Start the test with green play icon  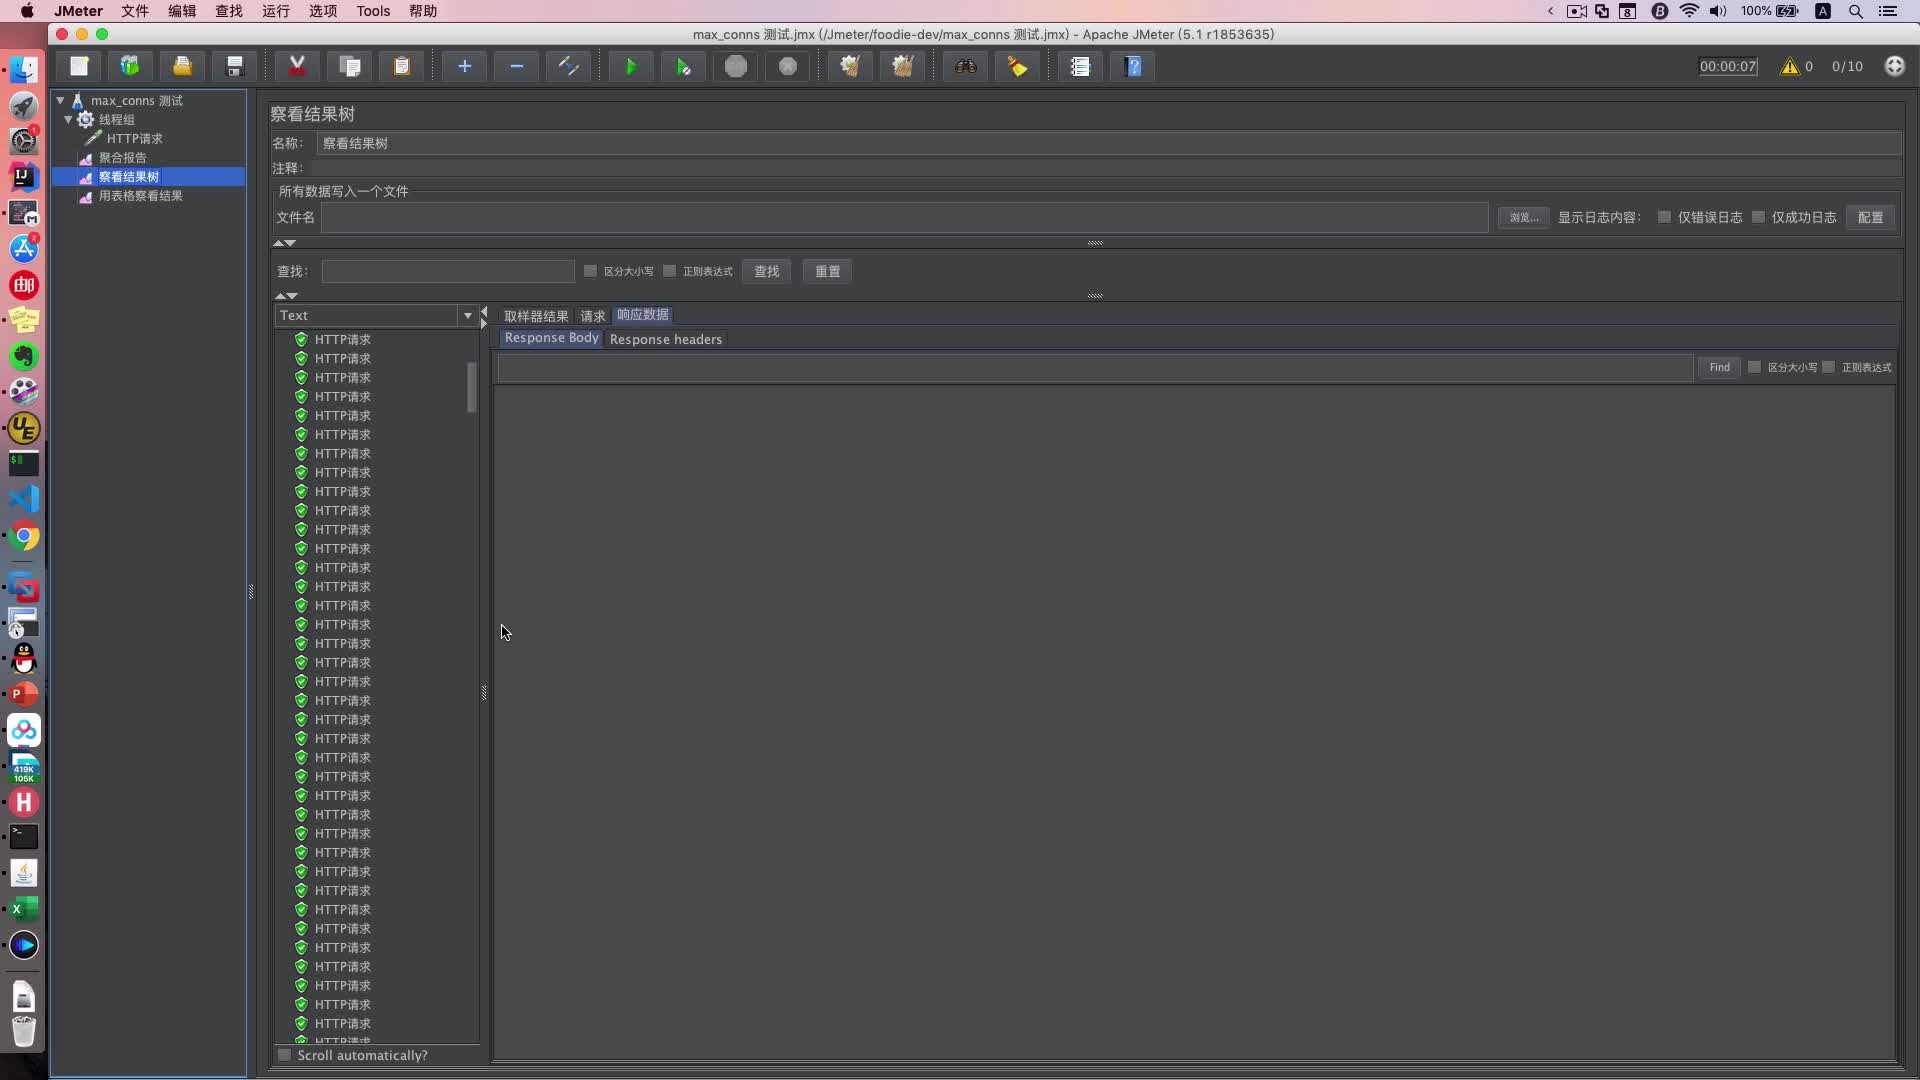click(631, 66)
